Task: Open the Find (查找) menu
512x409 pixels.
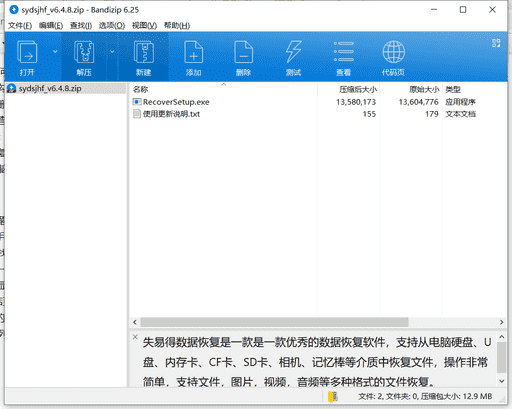Action: [81, 26]
